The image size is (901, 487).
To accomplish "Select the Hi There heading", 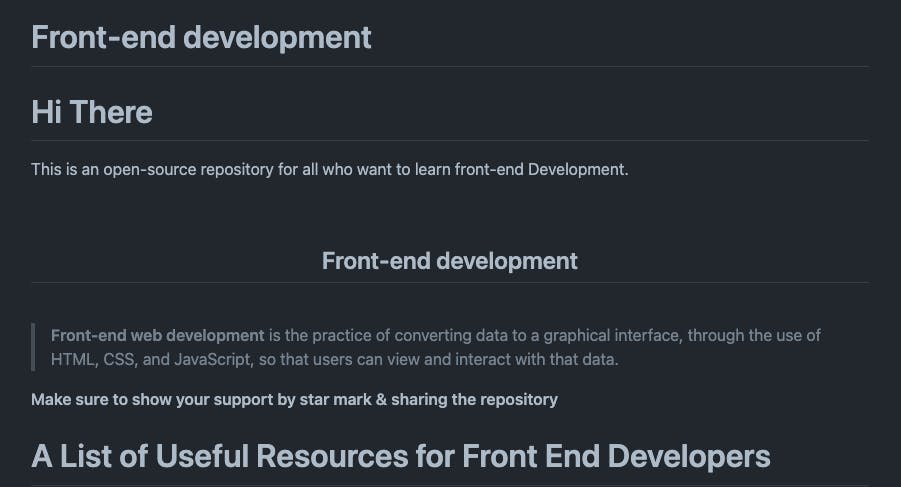I will point(92,112).
